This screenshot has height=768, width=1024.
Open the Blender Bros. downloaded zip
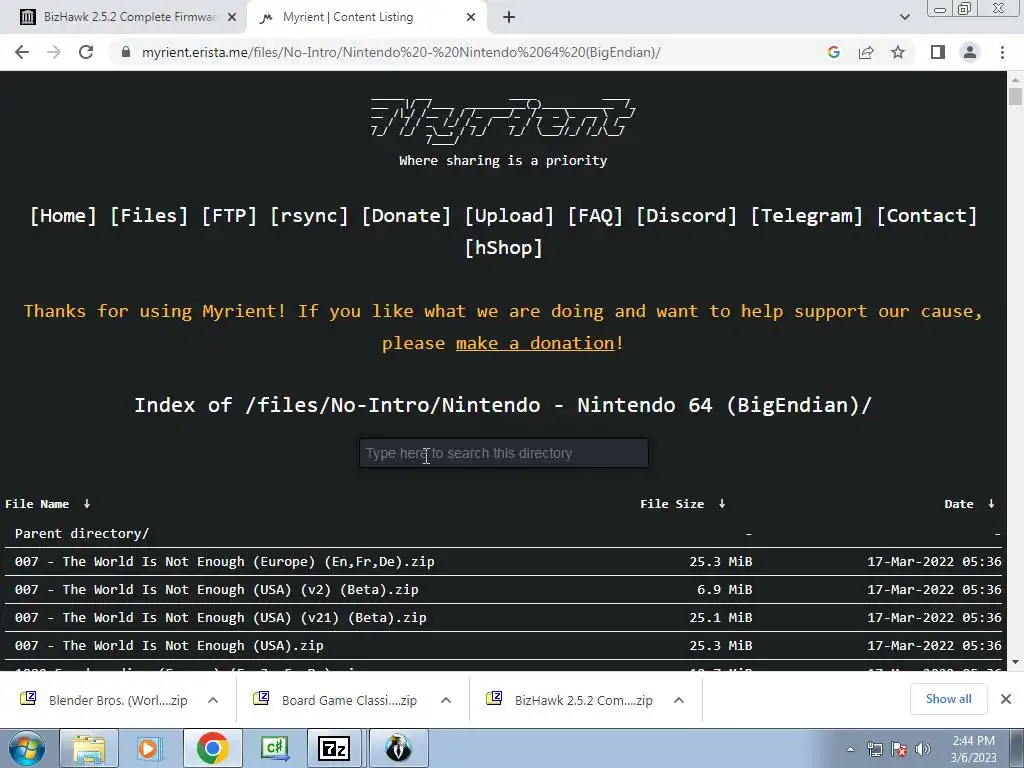point(104,700)
